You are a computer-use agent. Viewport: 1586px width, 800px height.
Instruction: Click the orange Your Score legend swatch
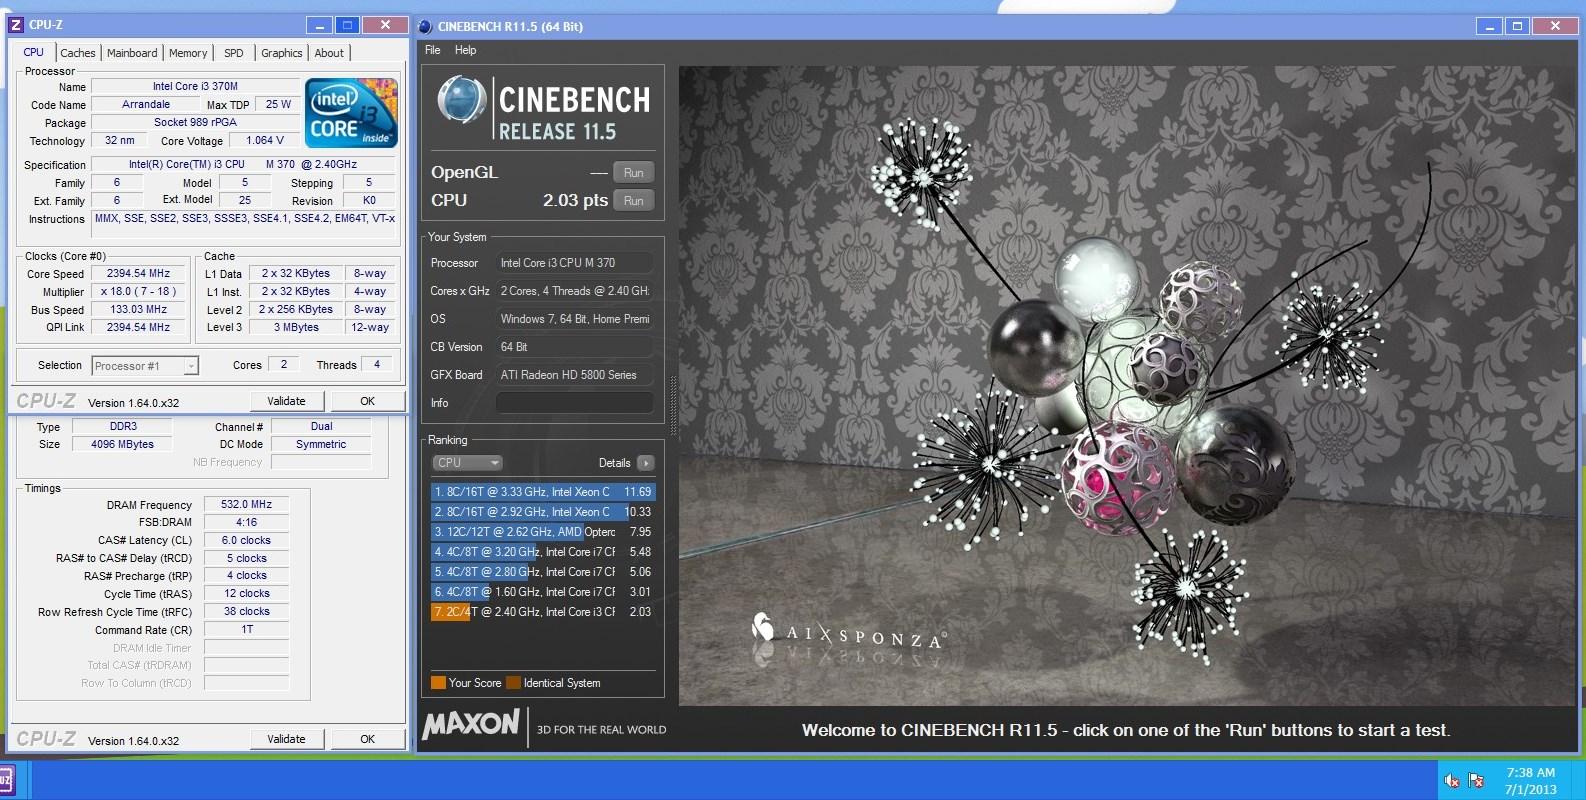tap(438, 683)
